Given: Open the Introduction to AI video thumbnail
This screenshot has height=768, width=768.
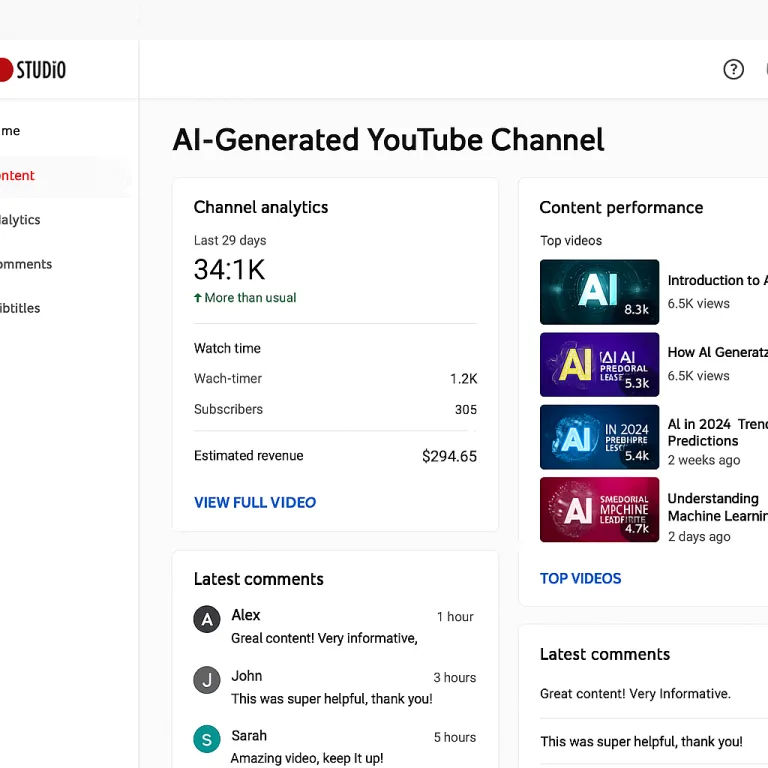Looking at the screenshot, I should (600, 292).
